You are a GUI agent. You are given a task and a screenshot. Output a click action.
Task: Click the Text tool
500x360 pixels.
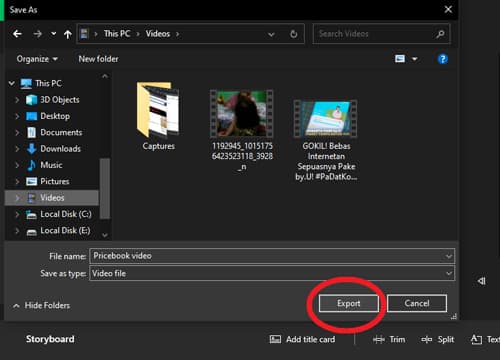485,339
